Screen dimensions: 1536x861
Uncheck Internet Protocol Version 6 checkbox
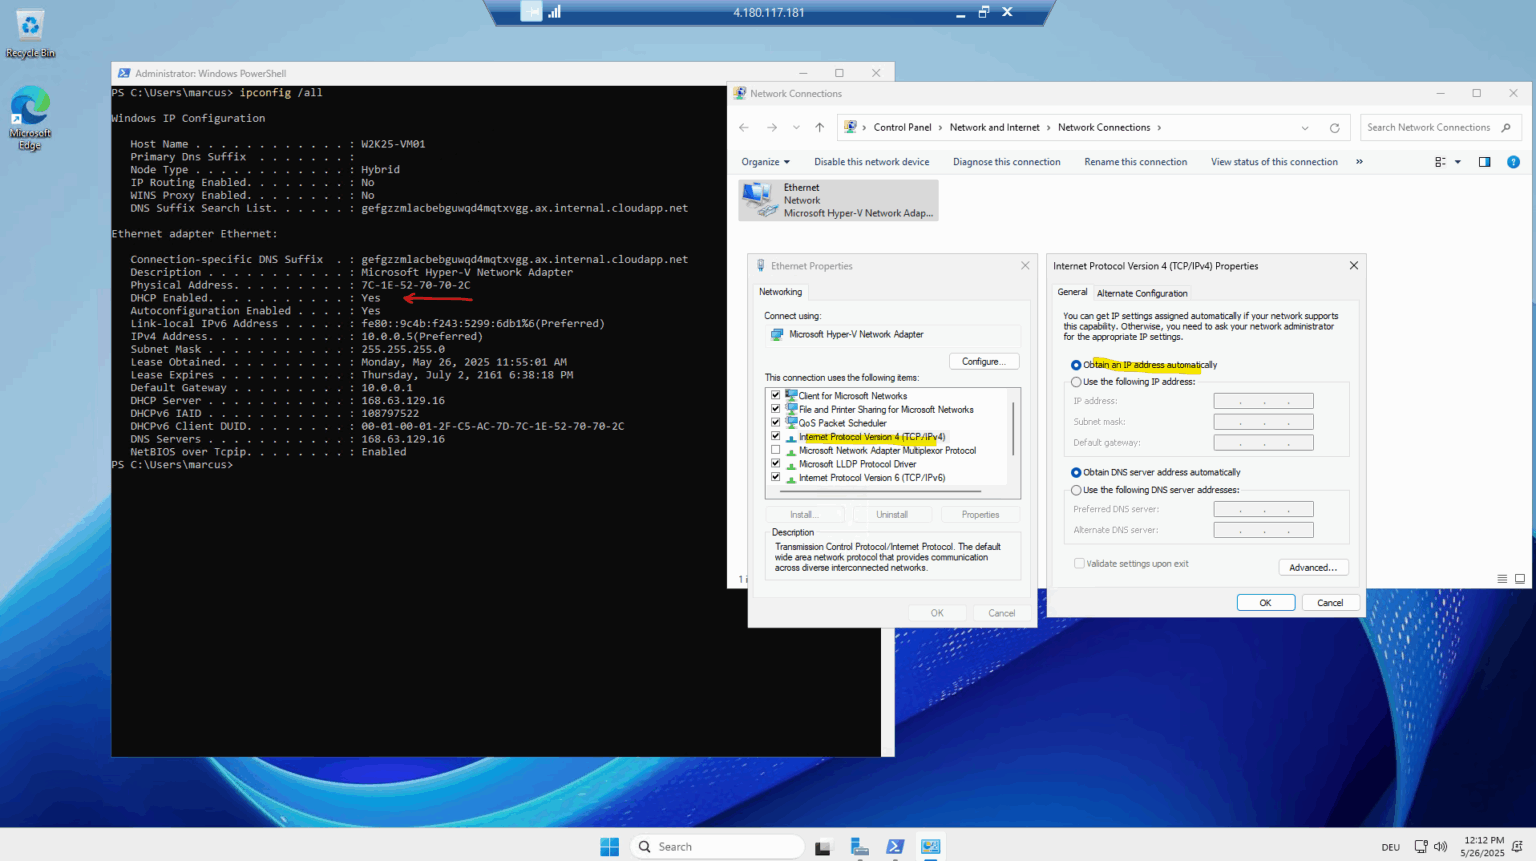coord(776,477)
